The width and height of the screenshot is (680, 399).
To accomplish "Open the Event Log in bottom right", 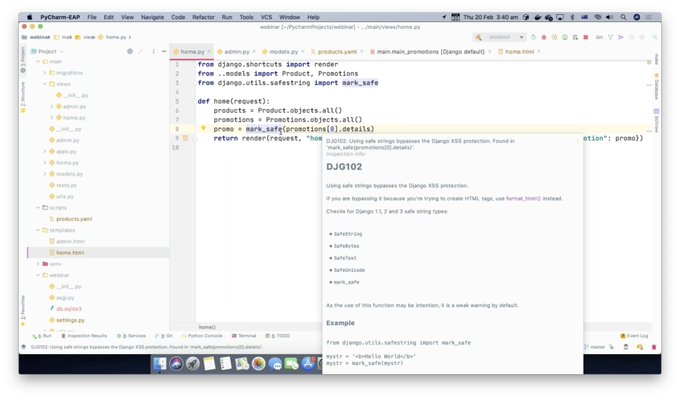I will click(634, 336).
